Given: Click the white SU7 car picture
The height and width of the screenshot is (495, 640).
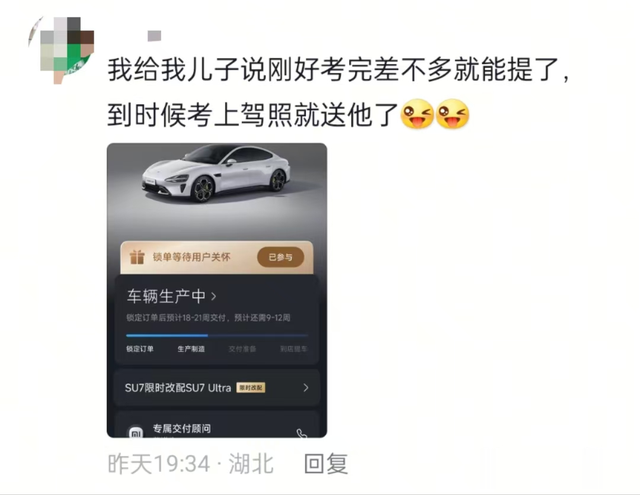Looking at the screenshot, I should 216,173.
